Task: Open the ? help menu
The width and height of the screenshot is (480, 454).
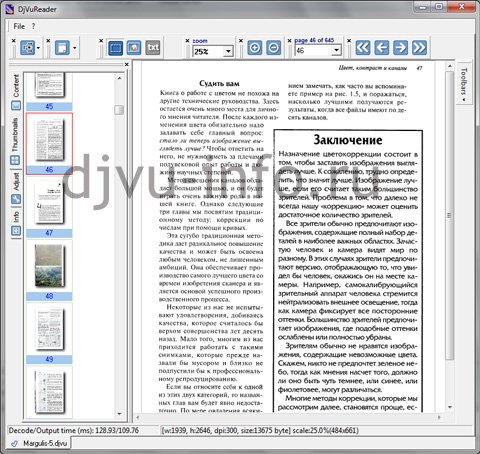Action: (33, 26)
